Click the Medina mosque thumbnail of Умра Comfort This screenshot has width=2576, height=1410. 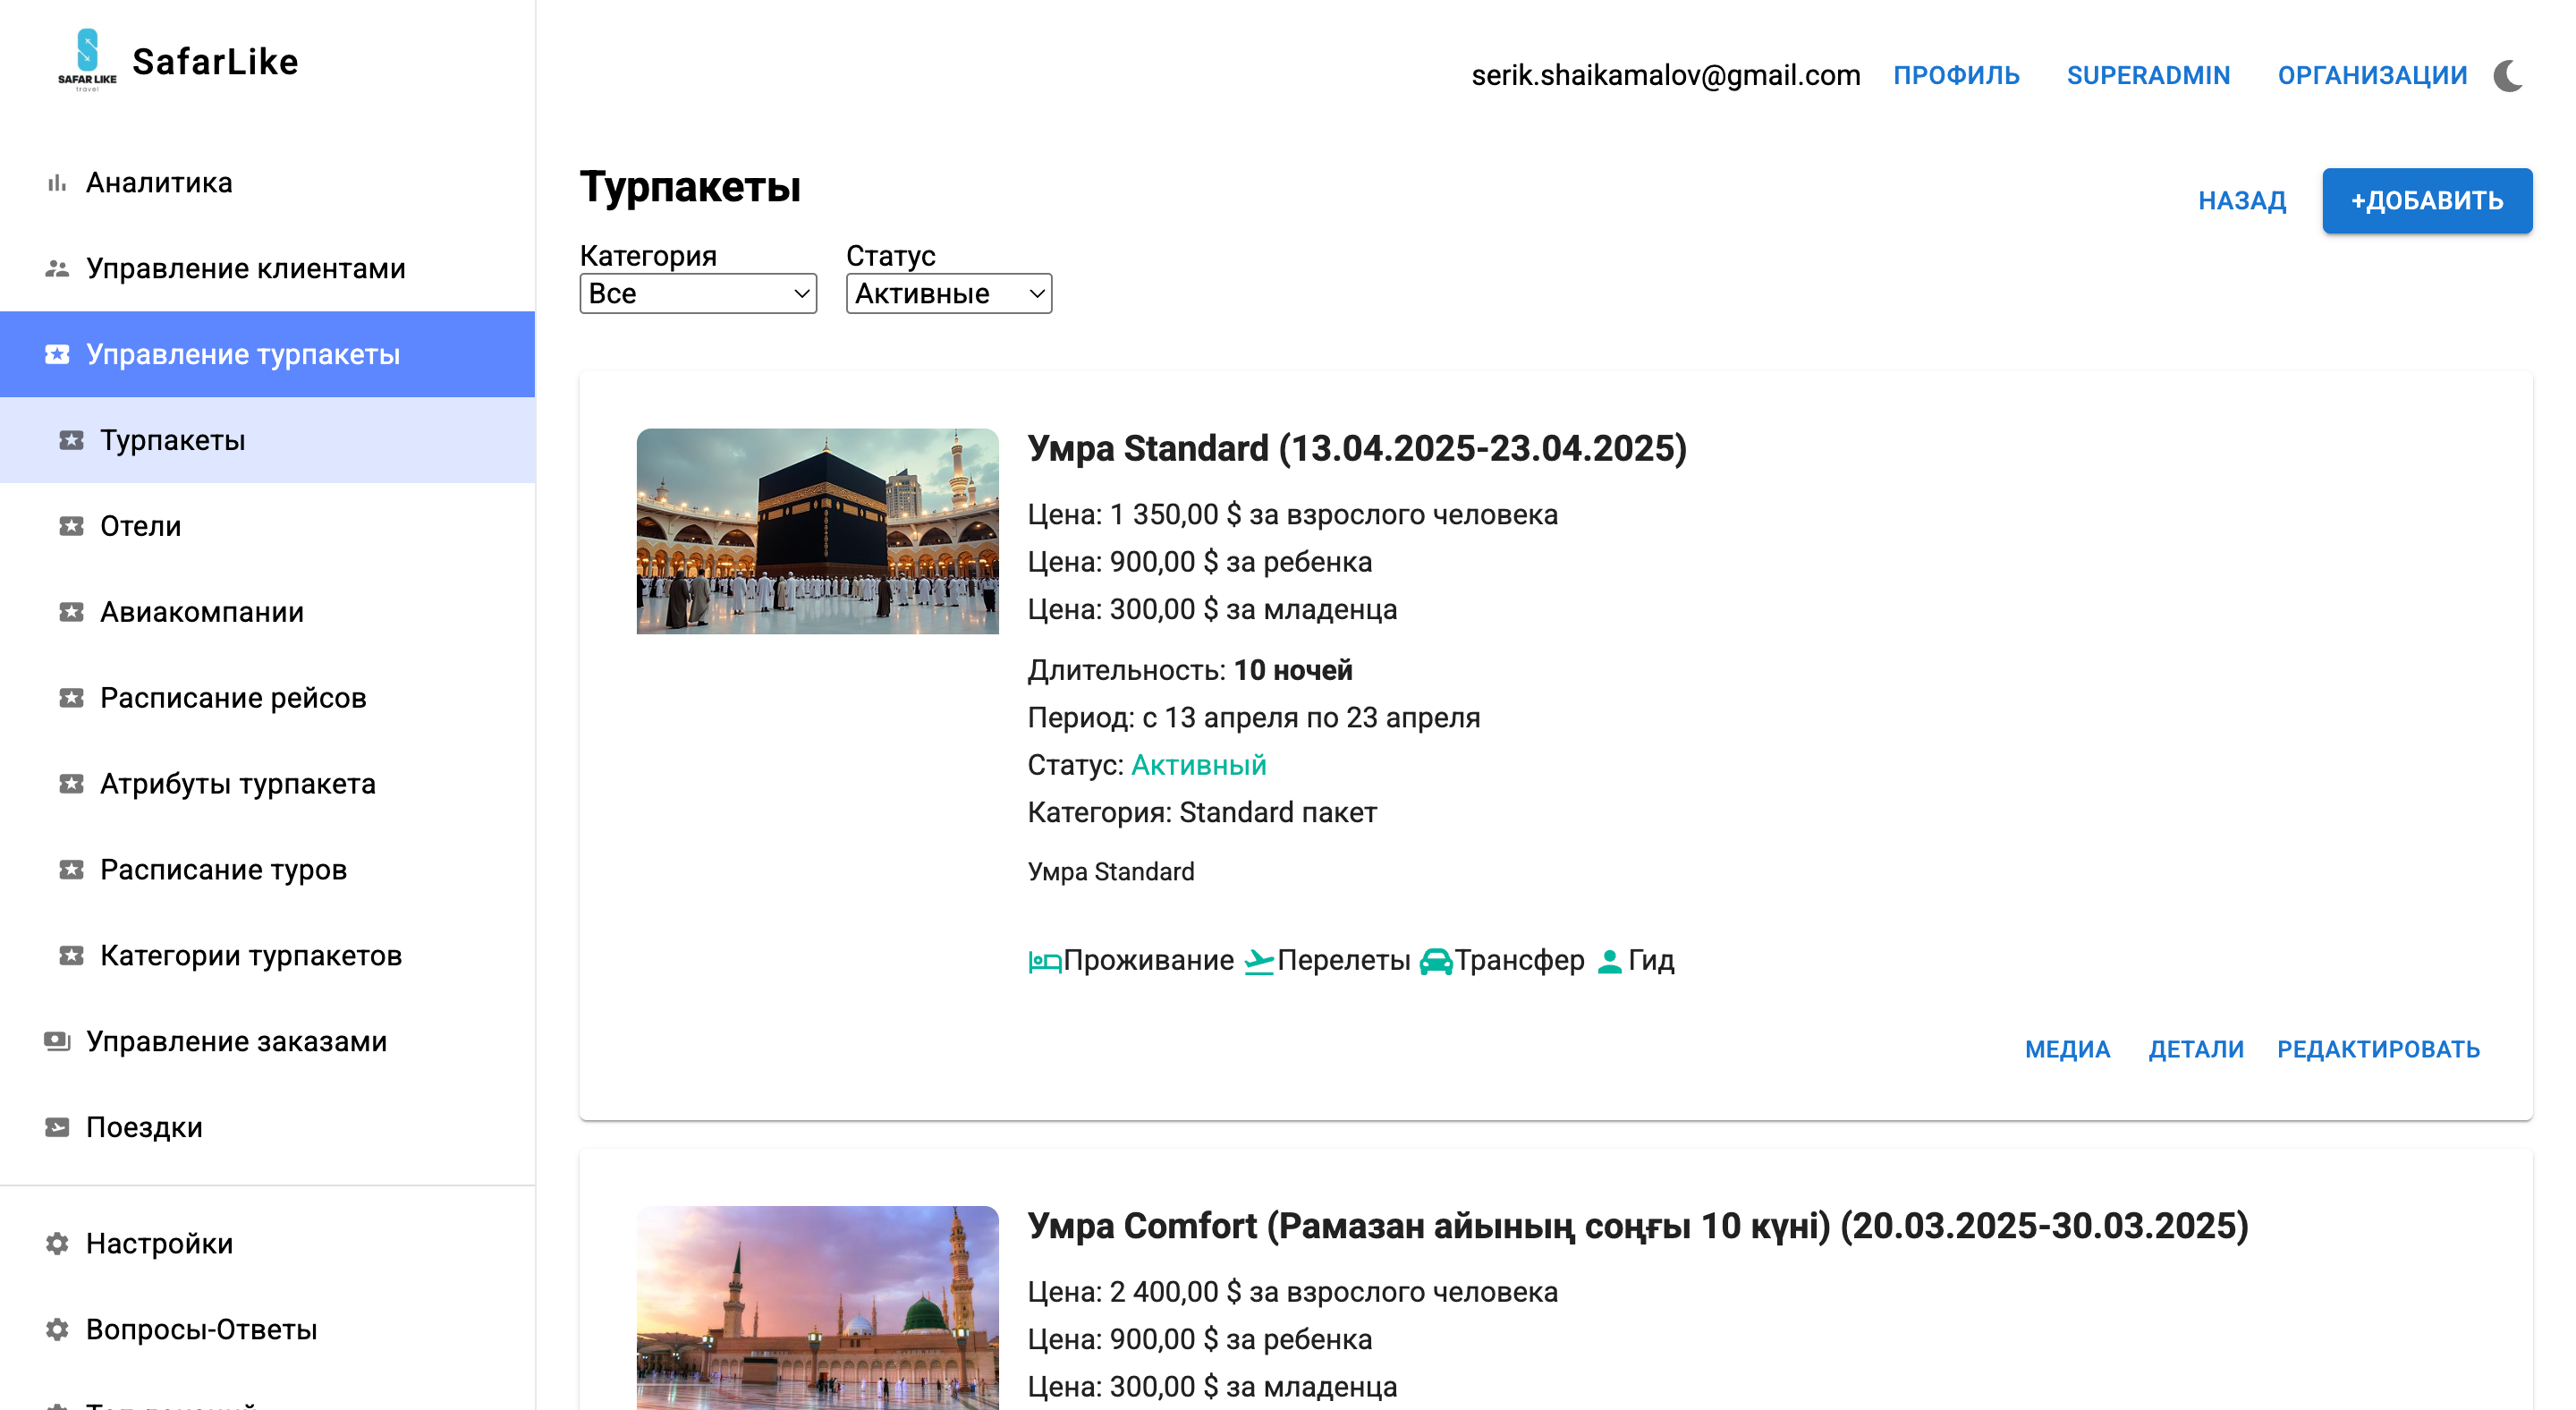817,1308
